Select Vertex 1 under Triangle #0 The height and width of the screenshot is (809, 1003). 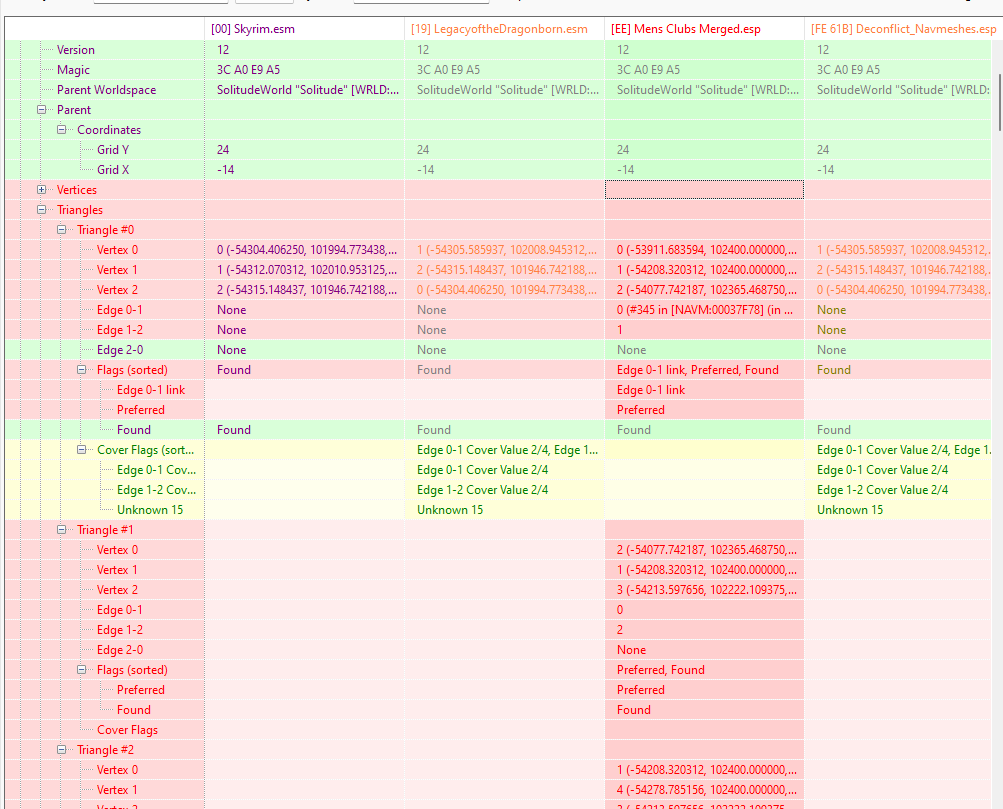pos(117,270)
